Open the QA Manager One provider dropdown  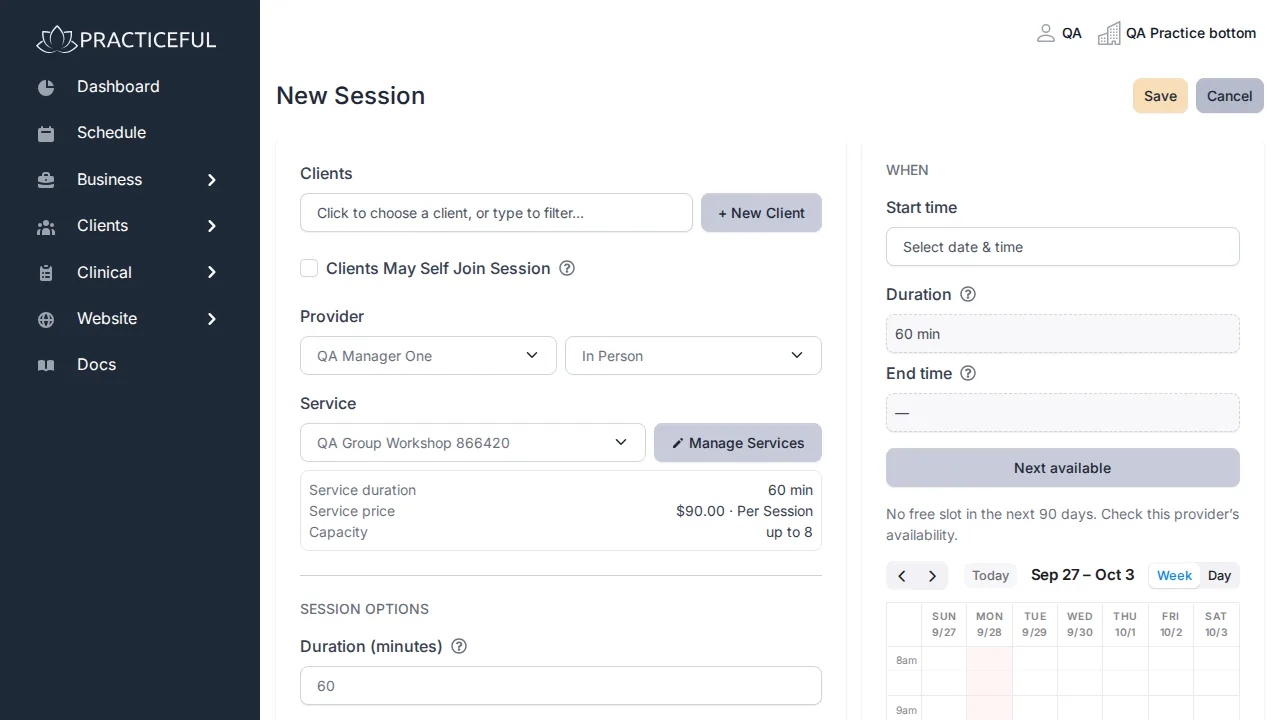pos(428,356)
